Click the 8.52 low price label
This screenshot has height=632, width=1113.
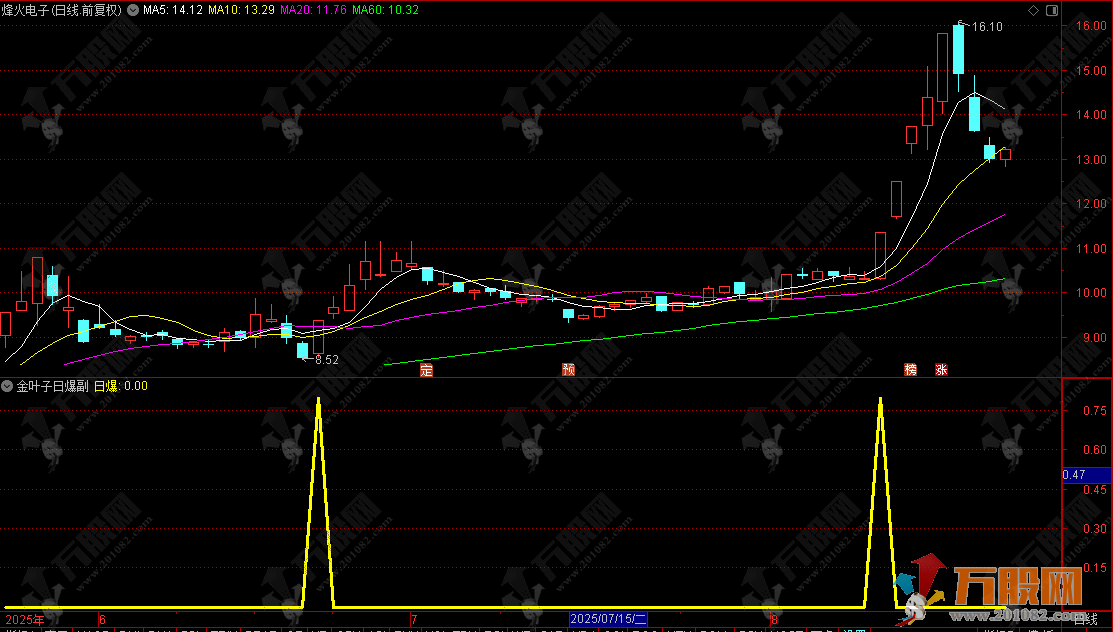coord(327,360)
